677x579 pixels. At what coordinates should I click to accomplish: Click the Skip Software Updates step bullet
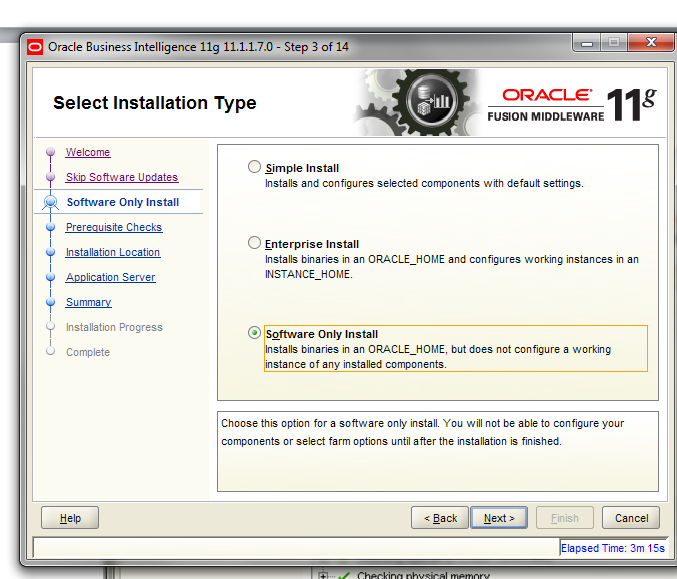point(51,177)
